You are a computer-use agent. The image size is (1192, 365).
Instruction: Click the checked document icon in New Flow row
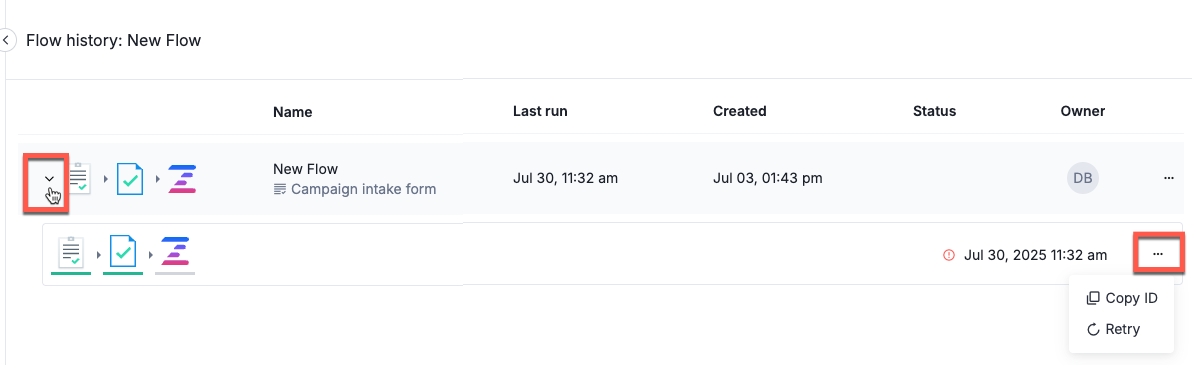coord(130,178)
